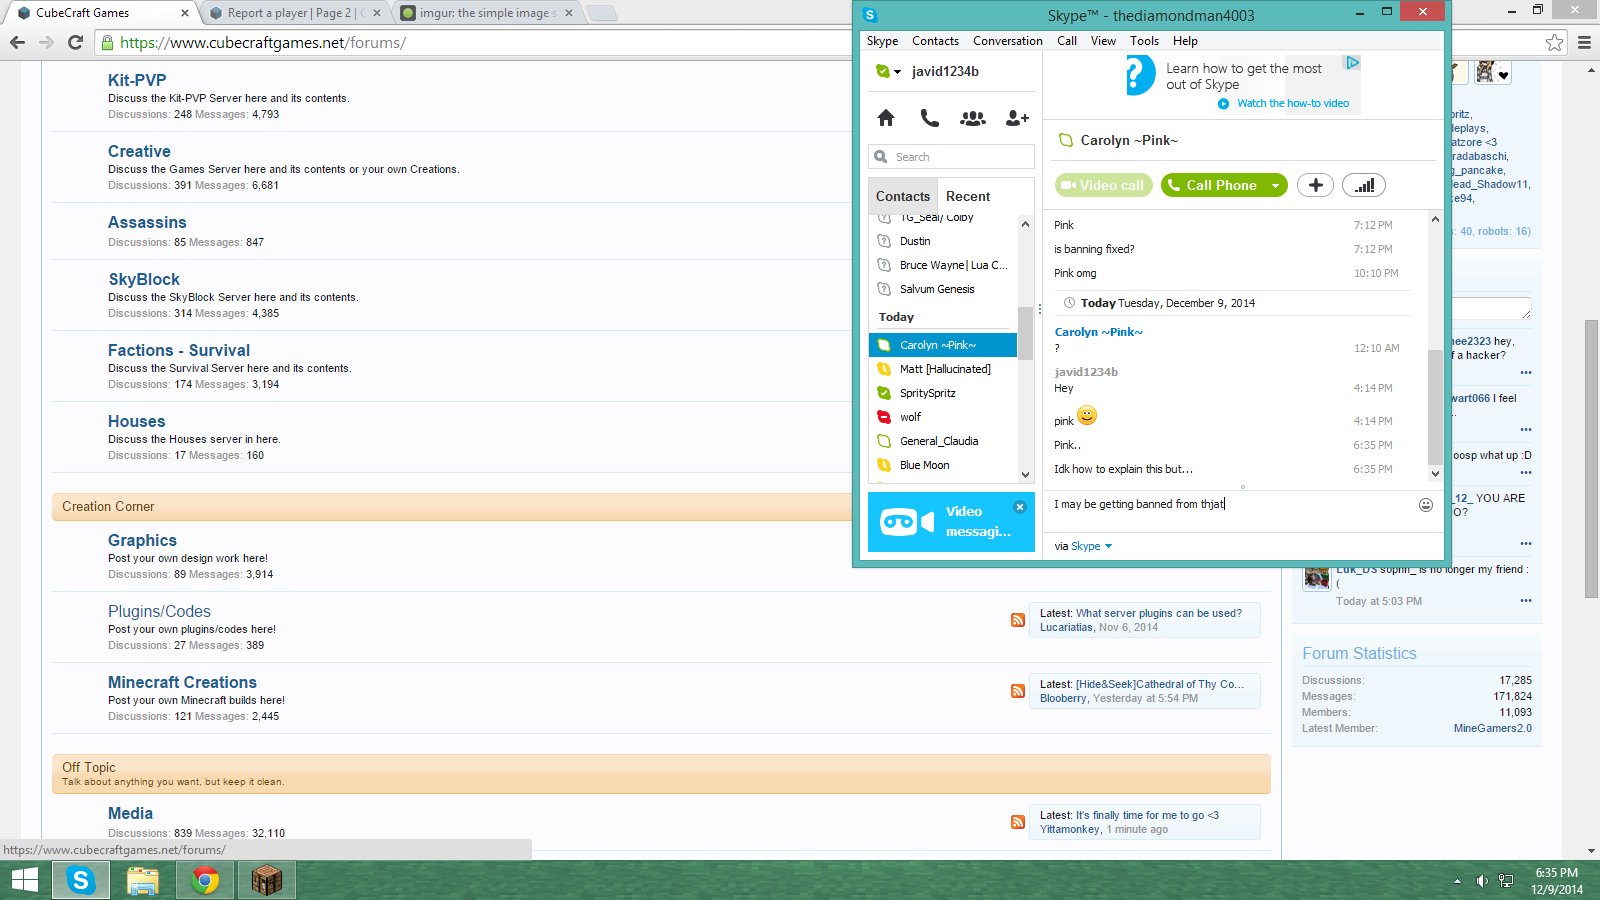The width and height of the screenshot is (1600, 900).
Task: Open Tools menu in Skype
Action: (x=1144, y=41)
